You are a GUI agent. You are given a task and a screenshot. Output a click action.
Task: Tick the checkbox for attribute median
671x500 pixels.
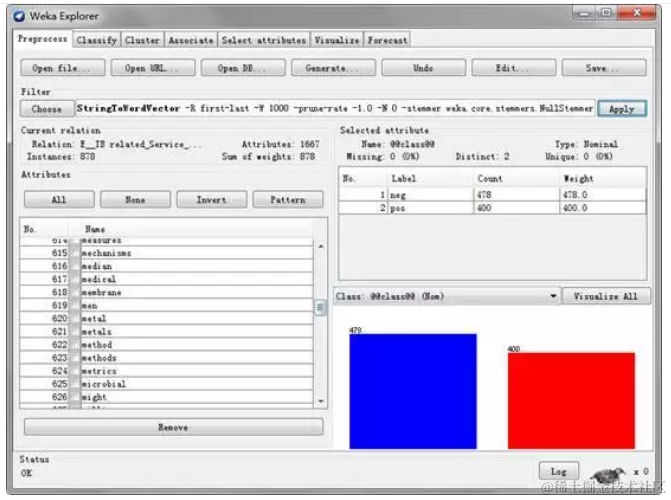(x=75, y=266)
